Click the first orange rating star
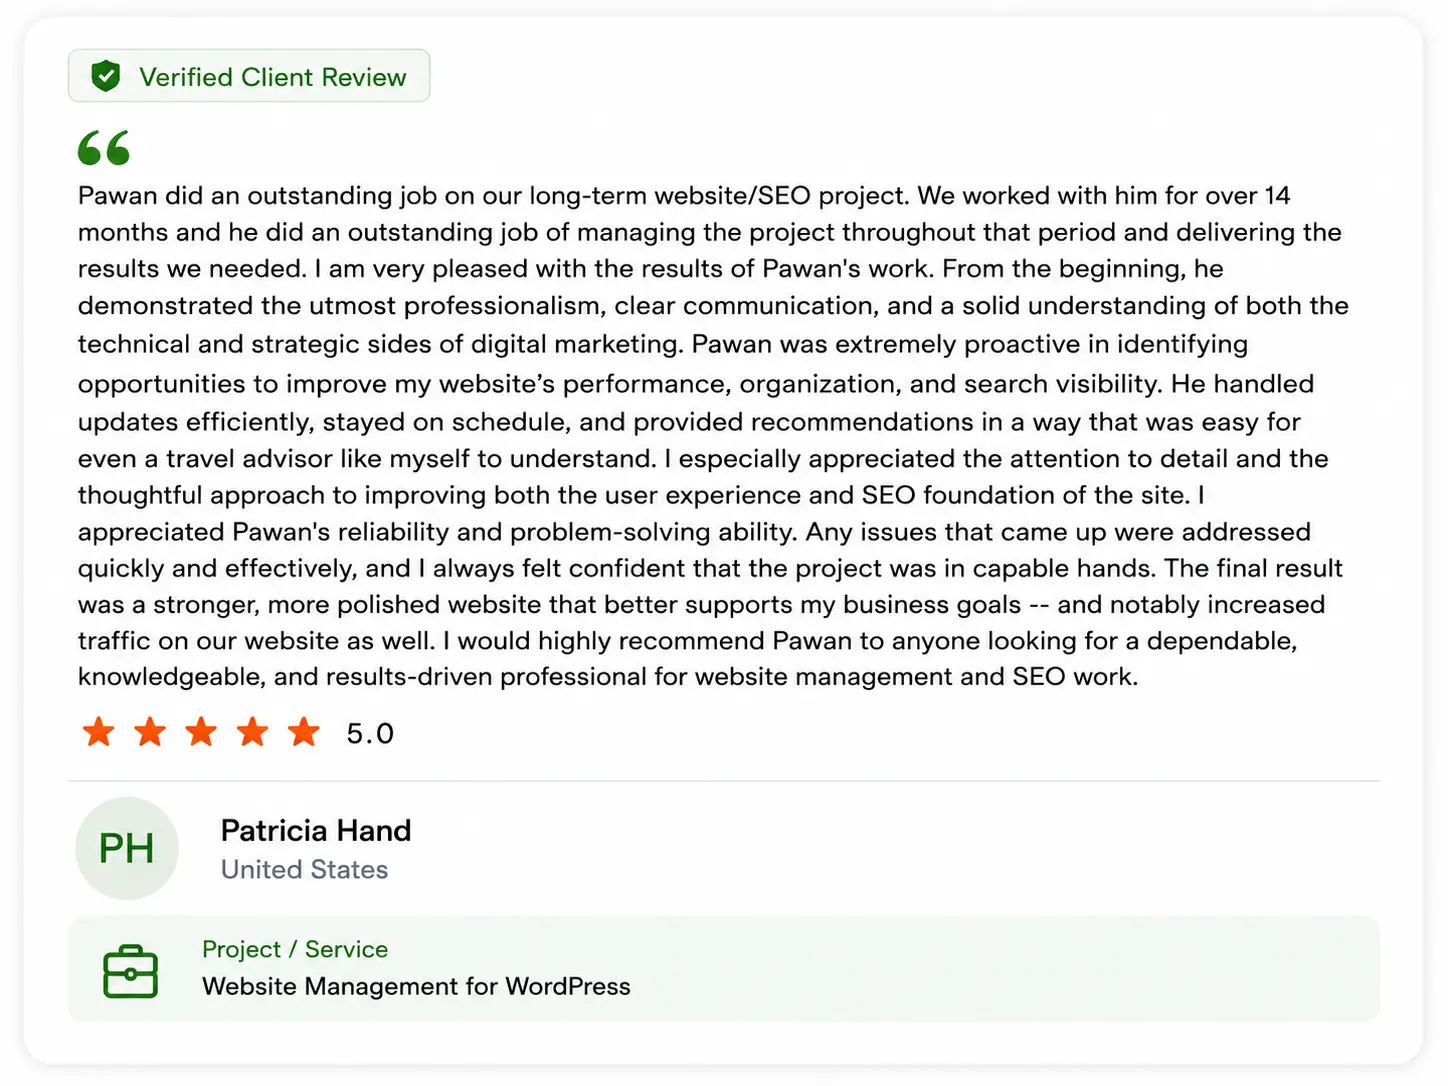 click(98, 732)
